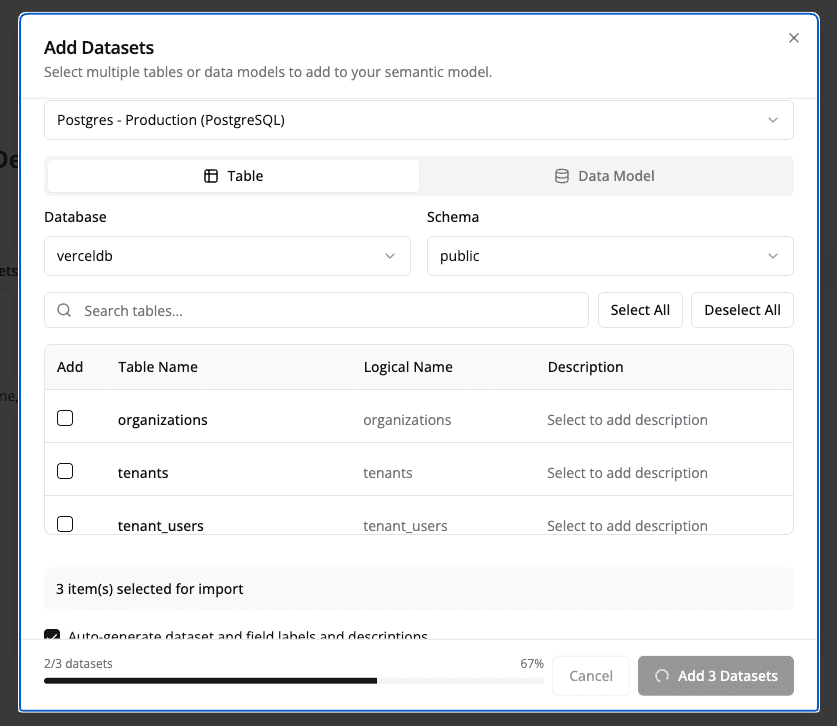Click the magnifier icon in the search bar

63,310
